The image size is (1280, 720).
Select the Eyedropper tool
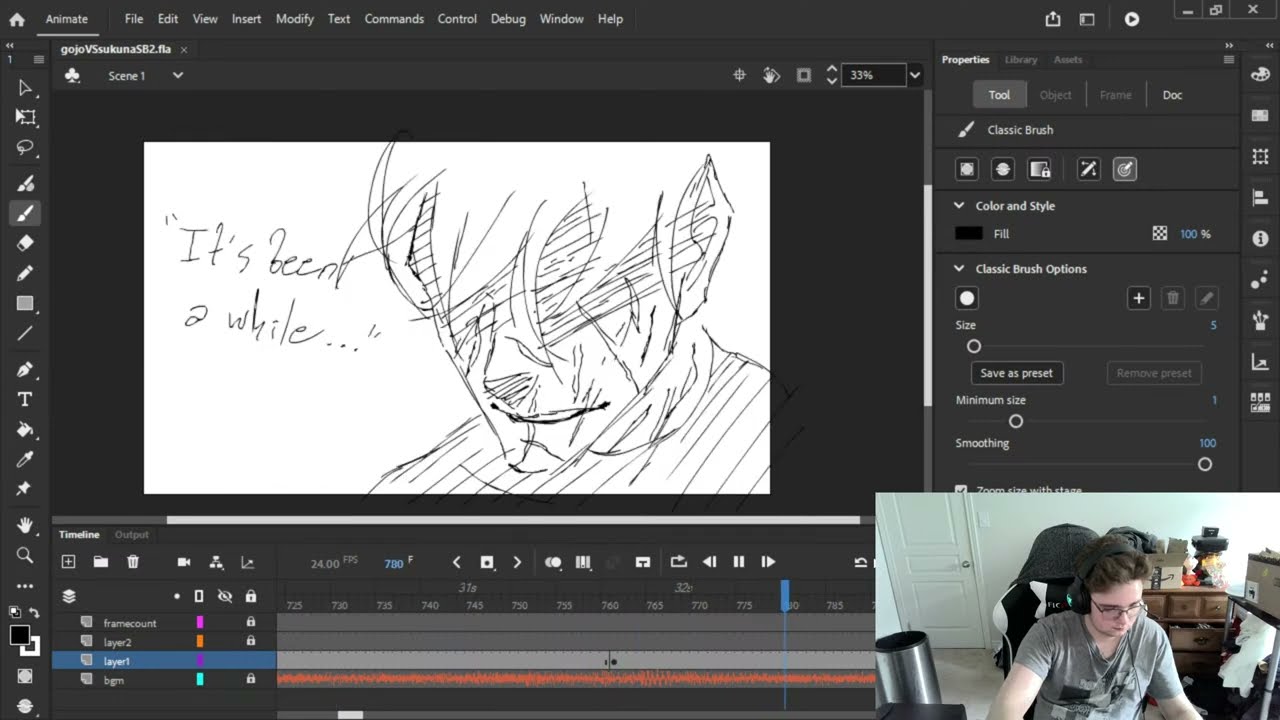[x=26, y=459]
